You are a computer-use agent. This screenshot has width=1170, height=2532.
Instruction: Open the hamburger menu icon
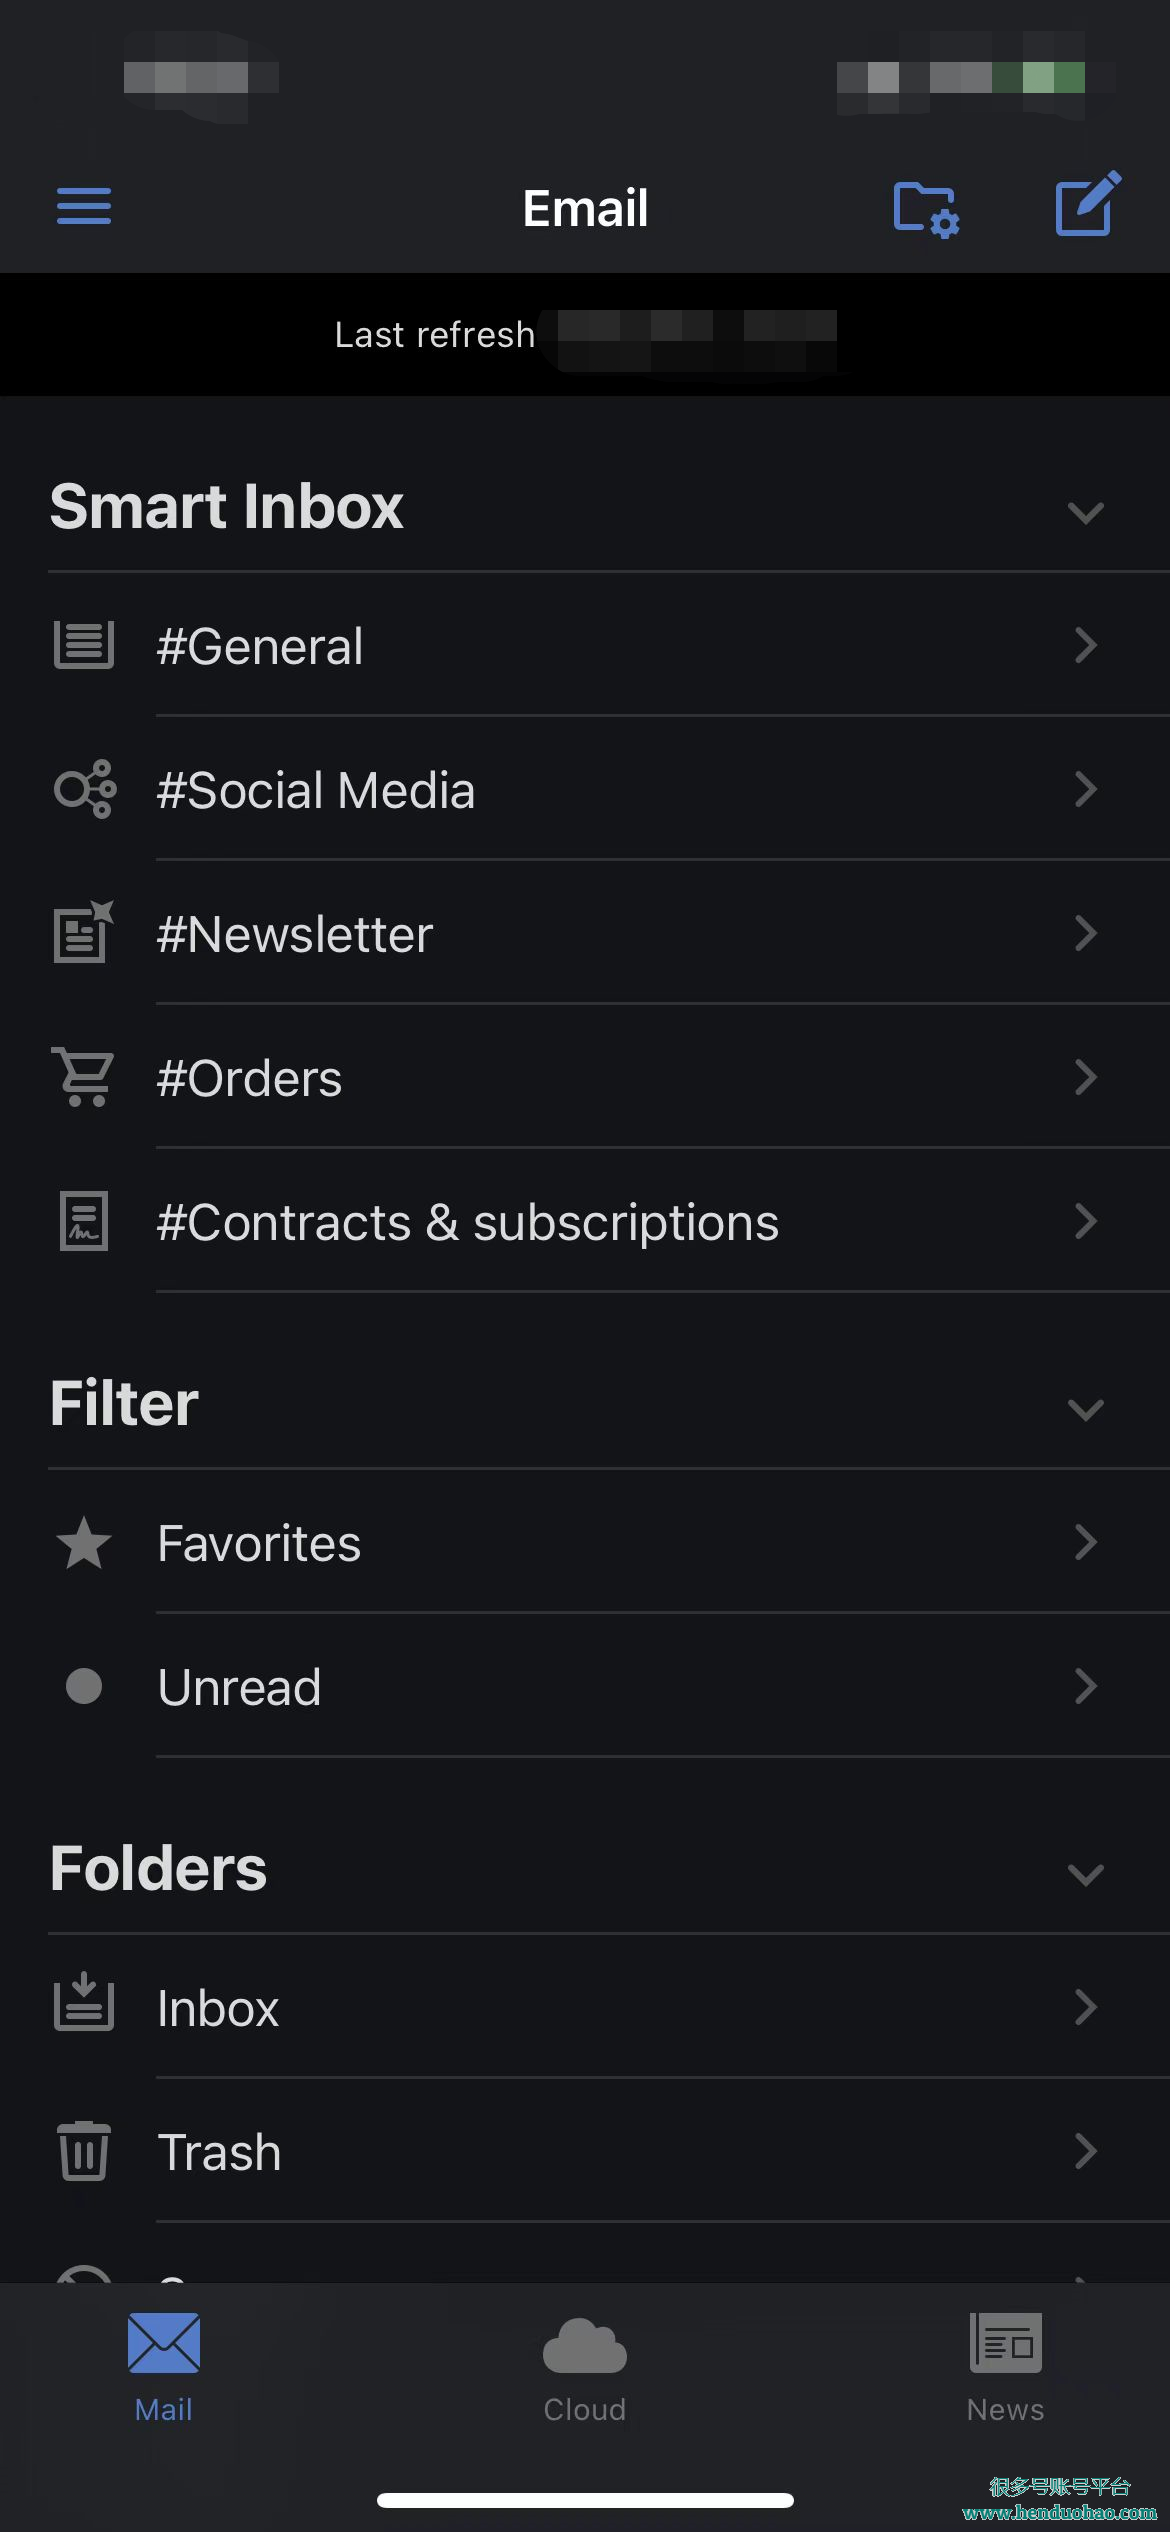[84, 207]
